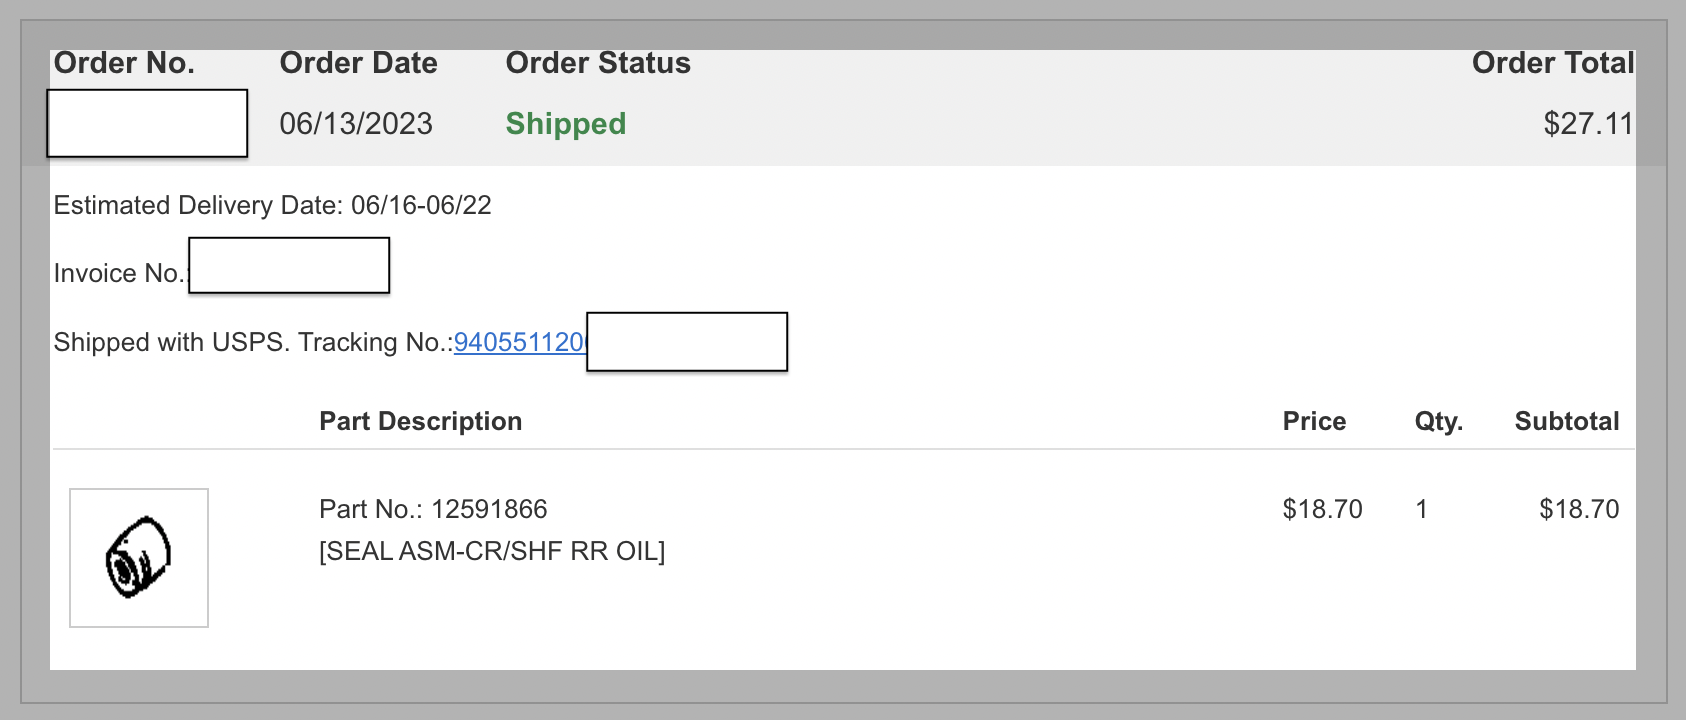Select the Part No. 12591866 text
This screenshot has width=1686, height=720.
coord(433,509)
